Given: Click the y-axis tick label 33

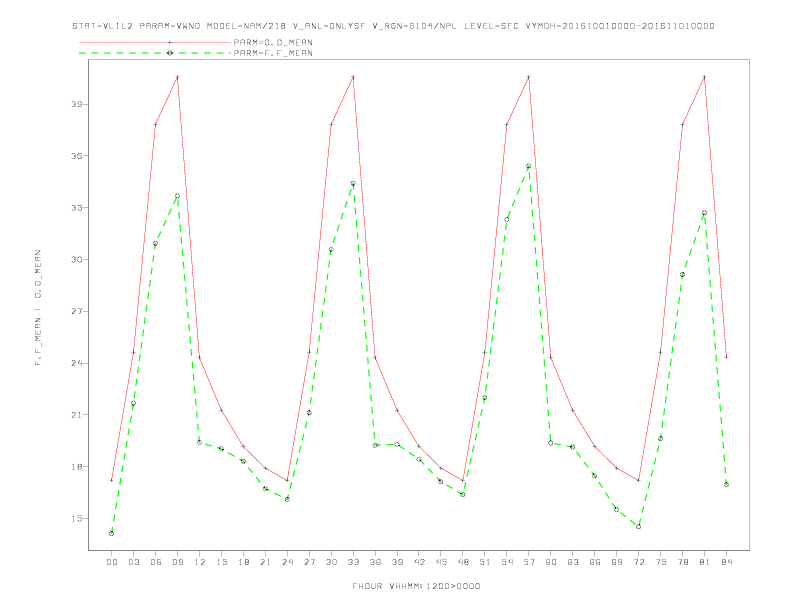Looking at the screenshot, I should tap(76, 208).
